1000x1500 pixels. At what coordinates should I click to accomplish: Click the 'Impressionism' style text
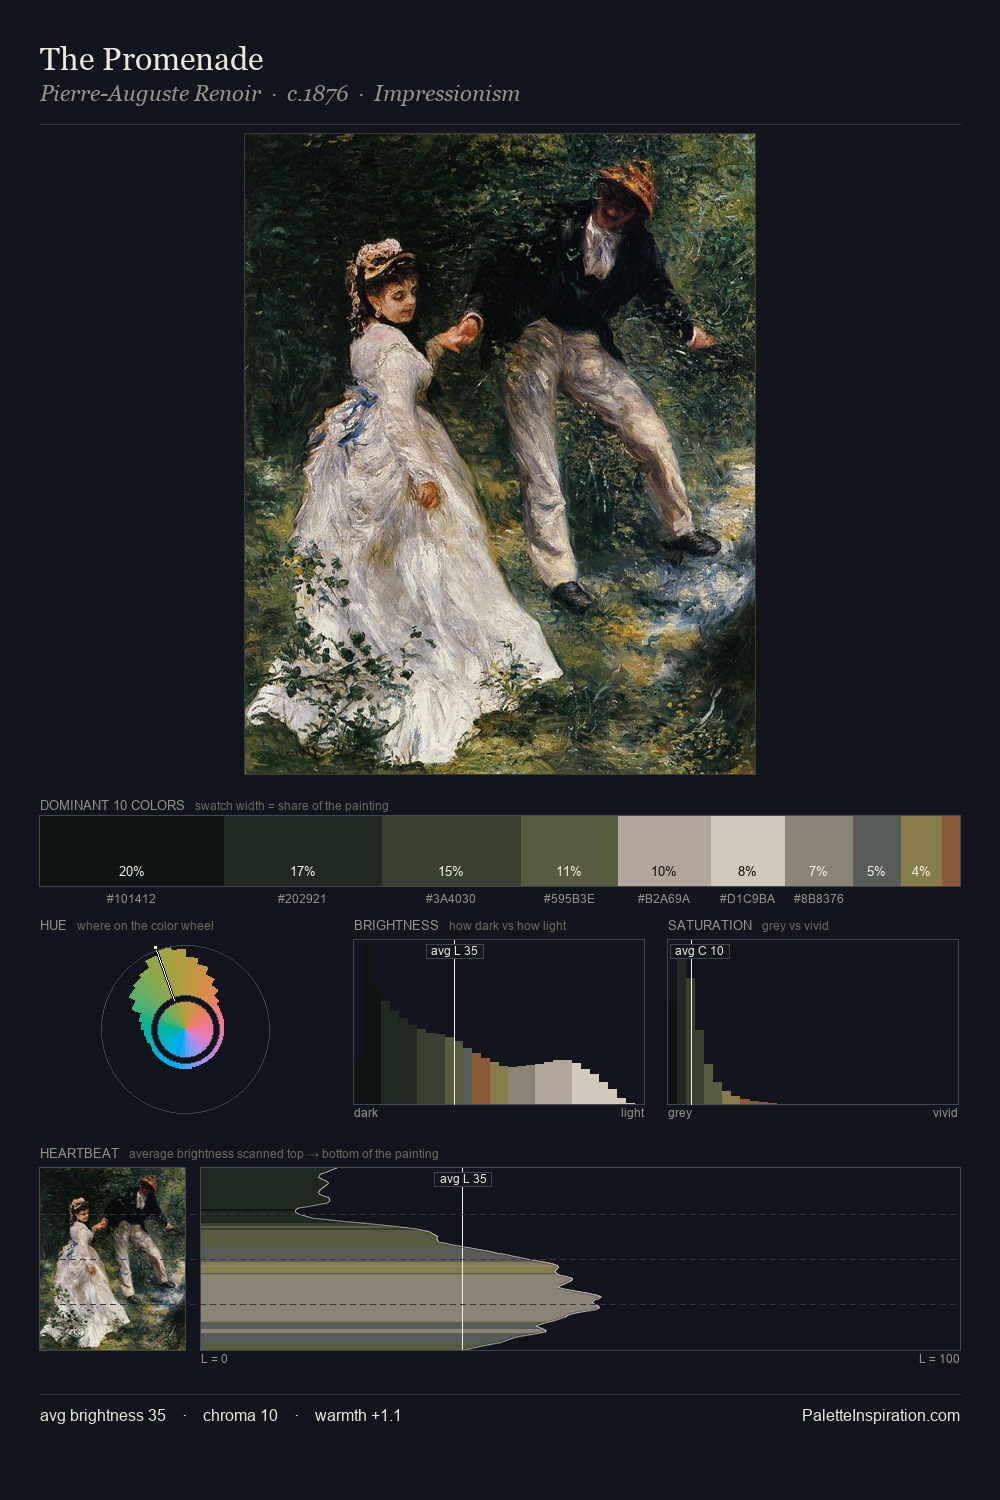447,94
